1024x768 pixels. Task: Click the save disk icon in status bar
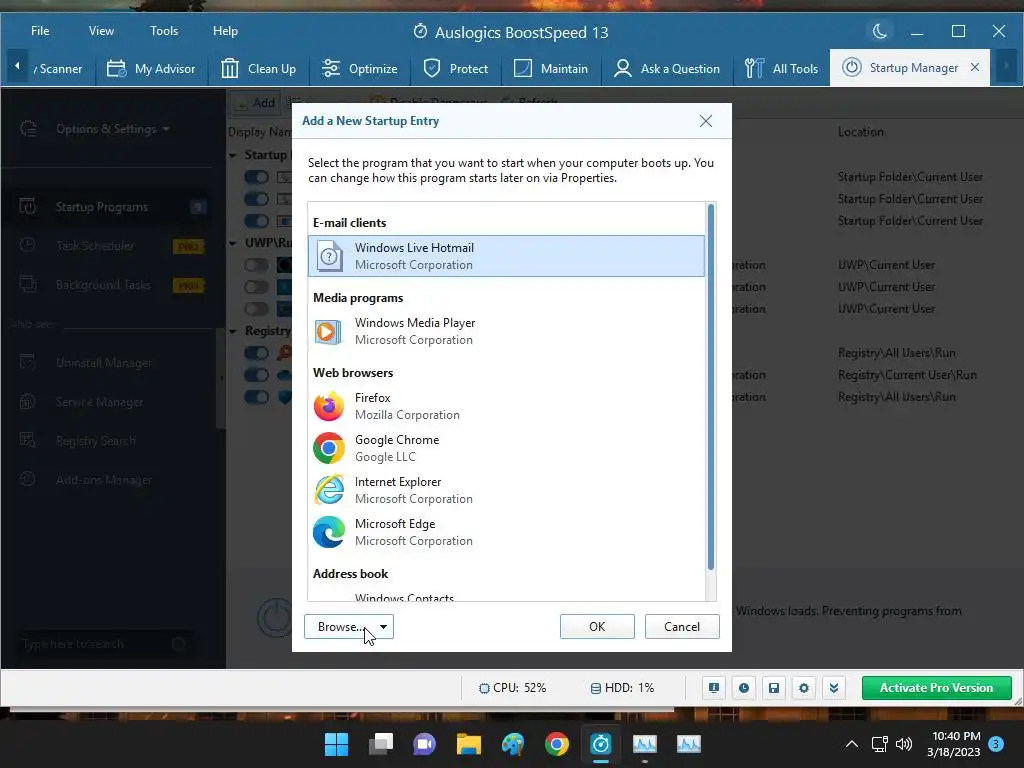[774, 688]
